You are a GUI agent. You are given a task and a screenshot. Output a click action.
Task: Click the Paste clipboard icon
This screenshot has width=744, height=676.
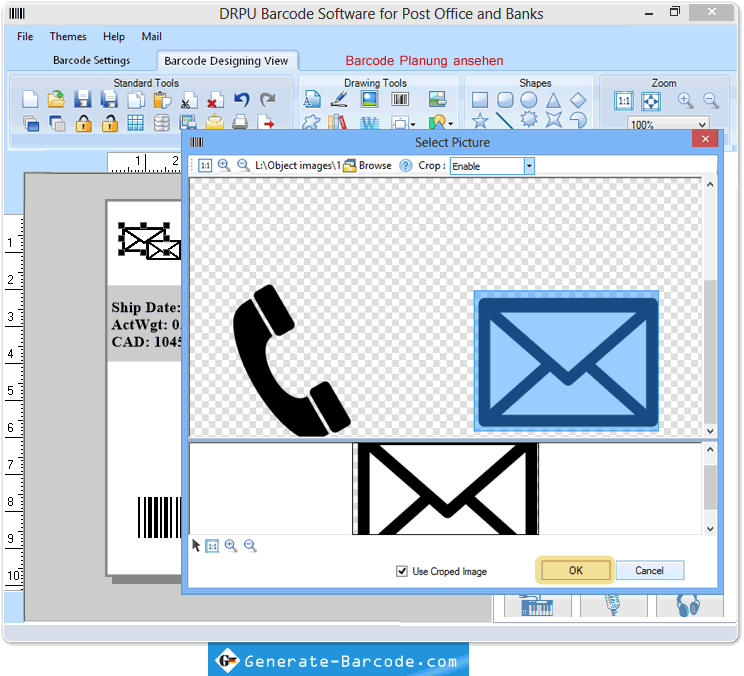pyautogui.click(x=162, y=100)
